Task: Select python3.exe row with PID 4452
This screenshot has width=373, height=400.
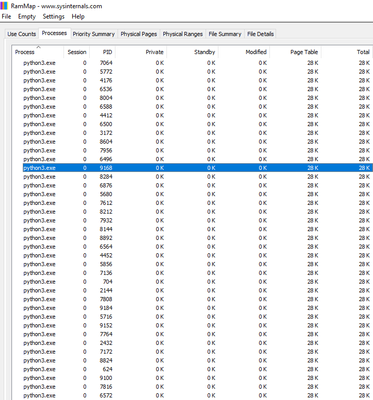Action: 198,255
